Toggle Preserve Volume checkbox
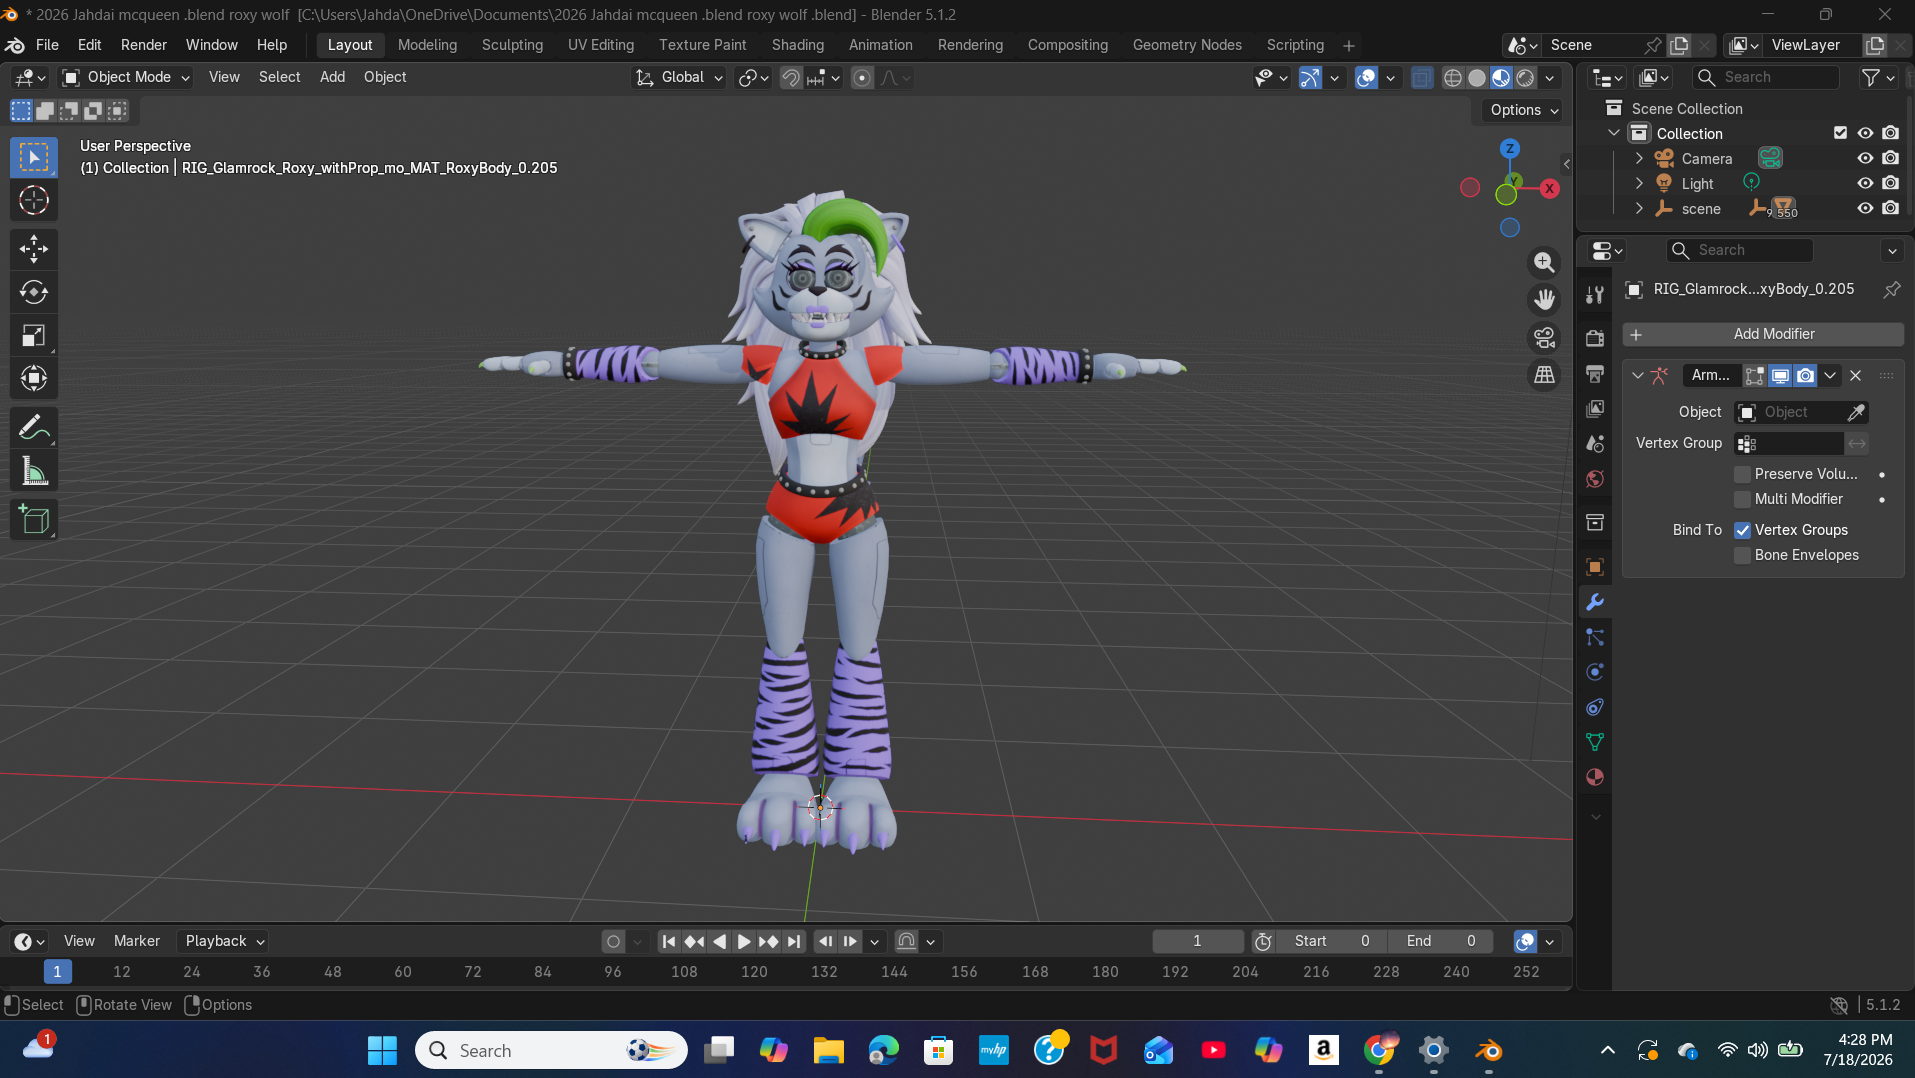The image size is (1915, 1078). 1743,474
